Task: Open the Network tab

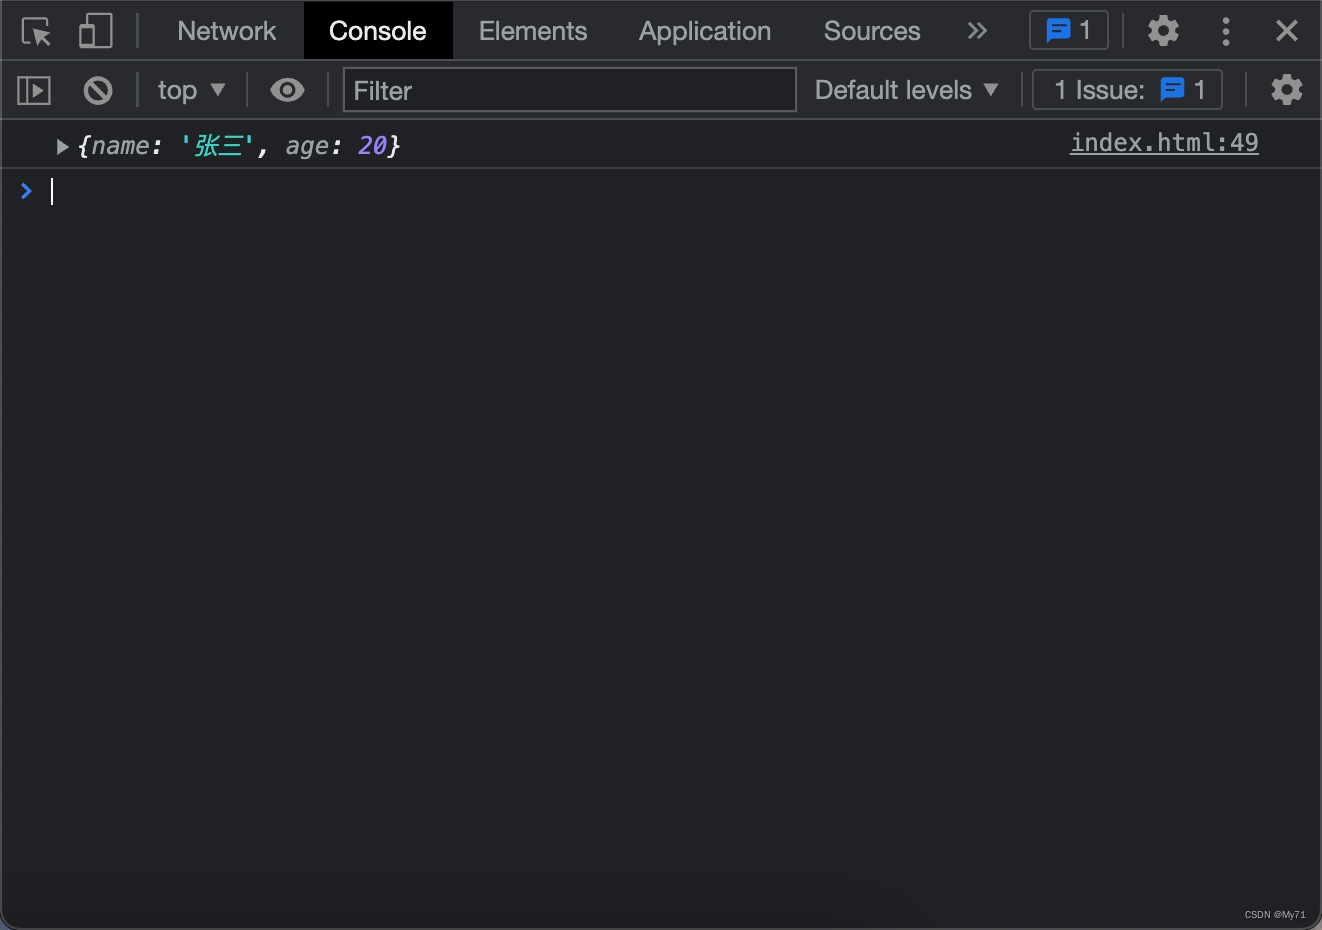Action: click(226, 32)
